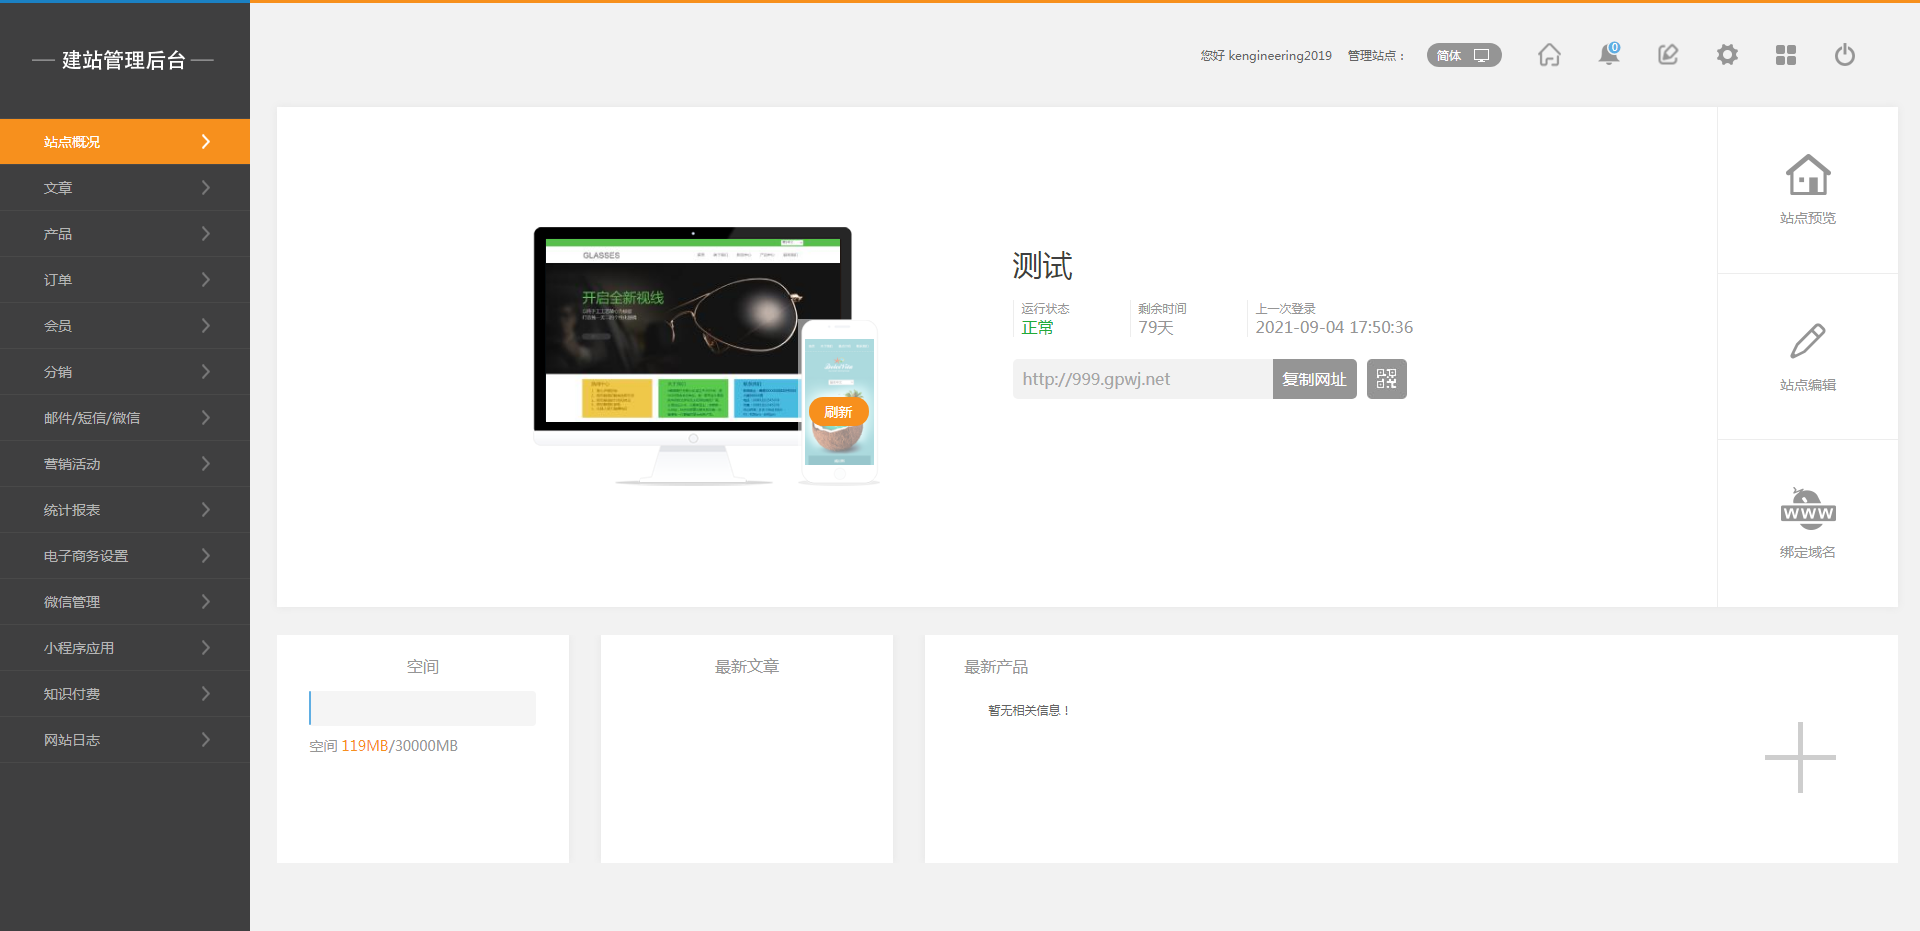Click the power logout icon
Image resolution: width=1920 pixels, height=931 pixels.
[1845, 55]
